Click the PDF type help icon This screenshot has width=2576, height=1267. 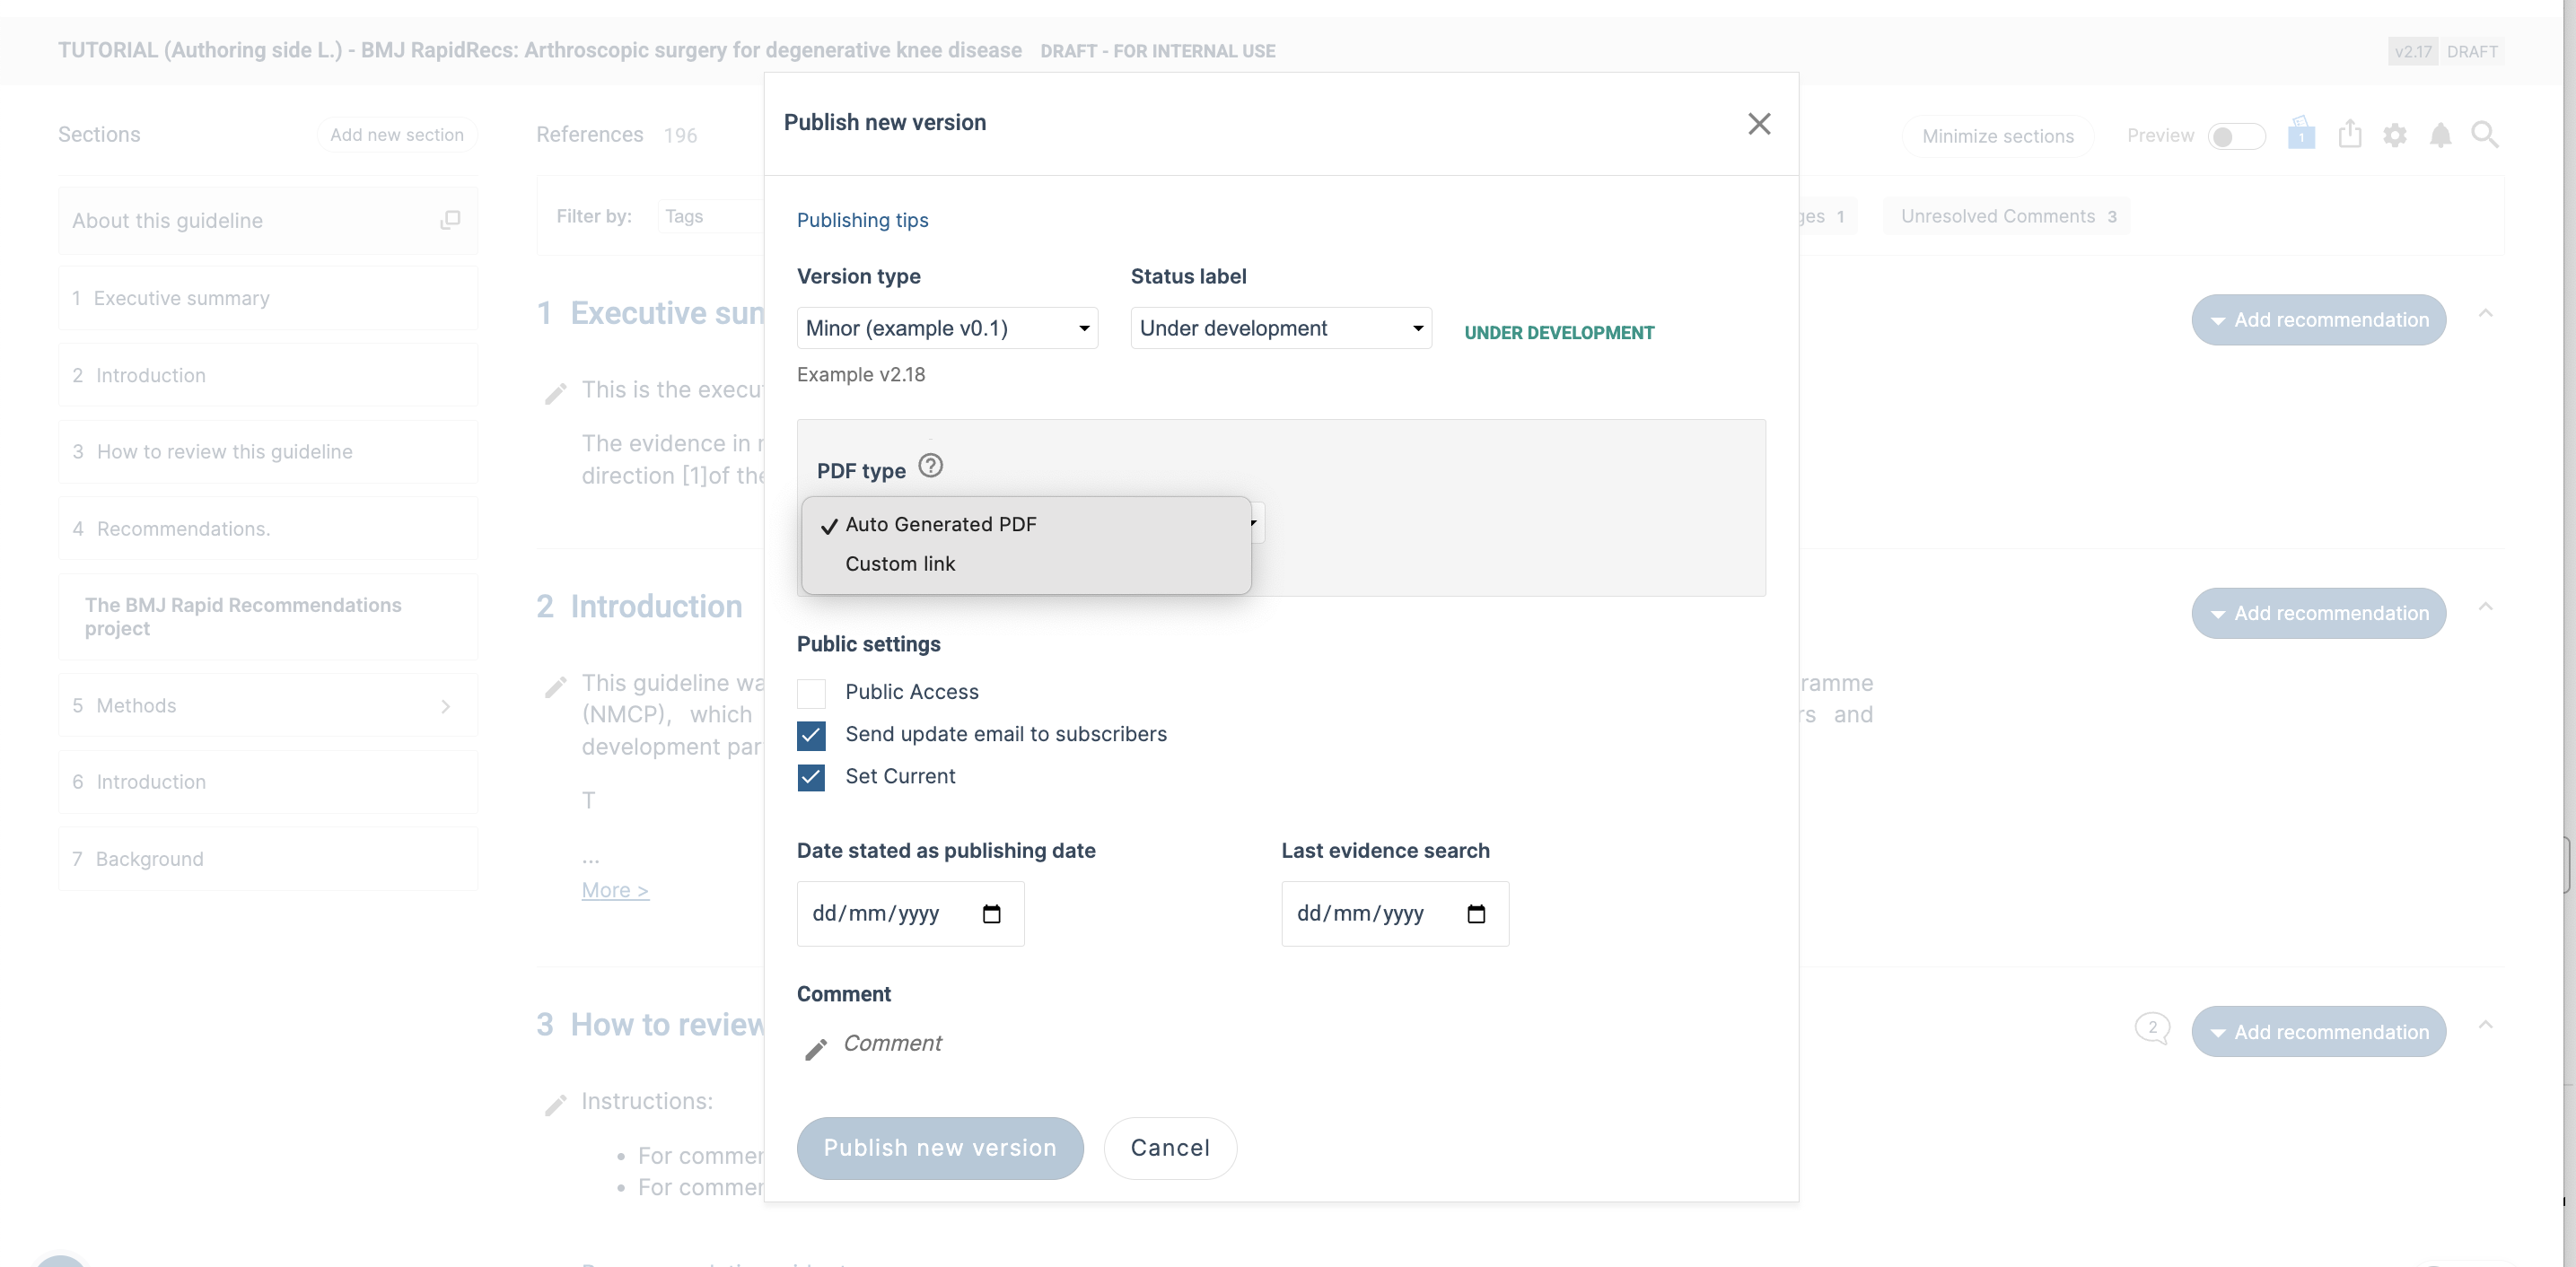pyautogui.click(x=930, y=466)
